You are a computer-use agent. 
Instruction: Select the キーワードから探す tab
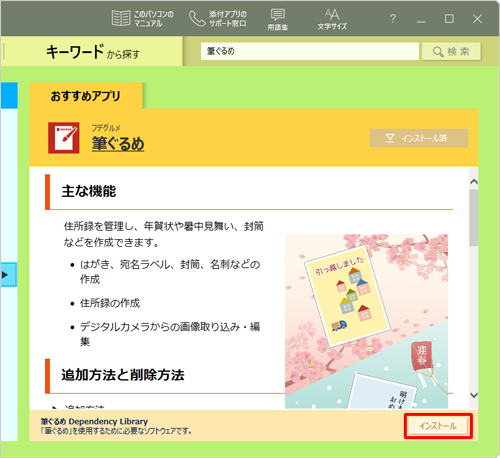click(93, 52)
